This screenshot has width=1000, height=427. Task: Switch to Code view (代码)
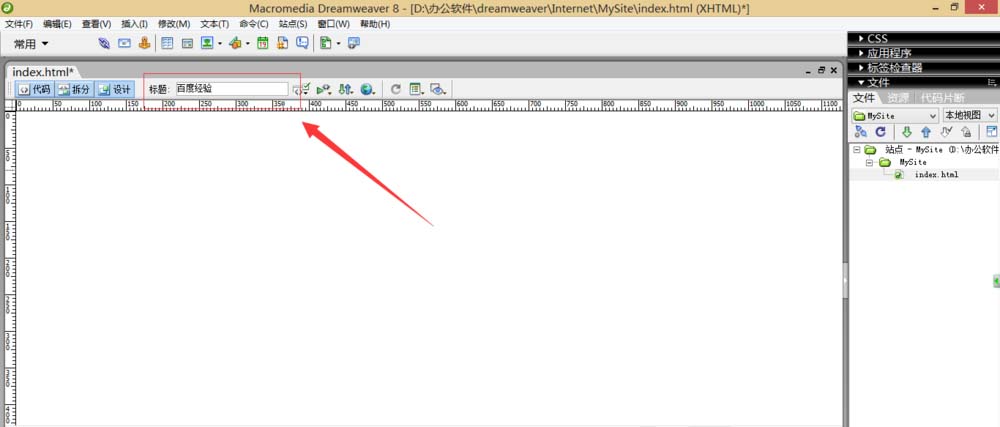click(34, 89)
